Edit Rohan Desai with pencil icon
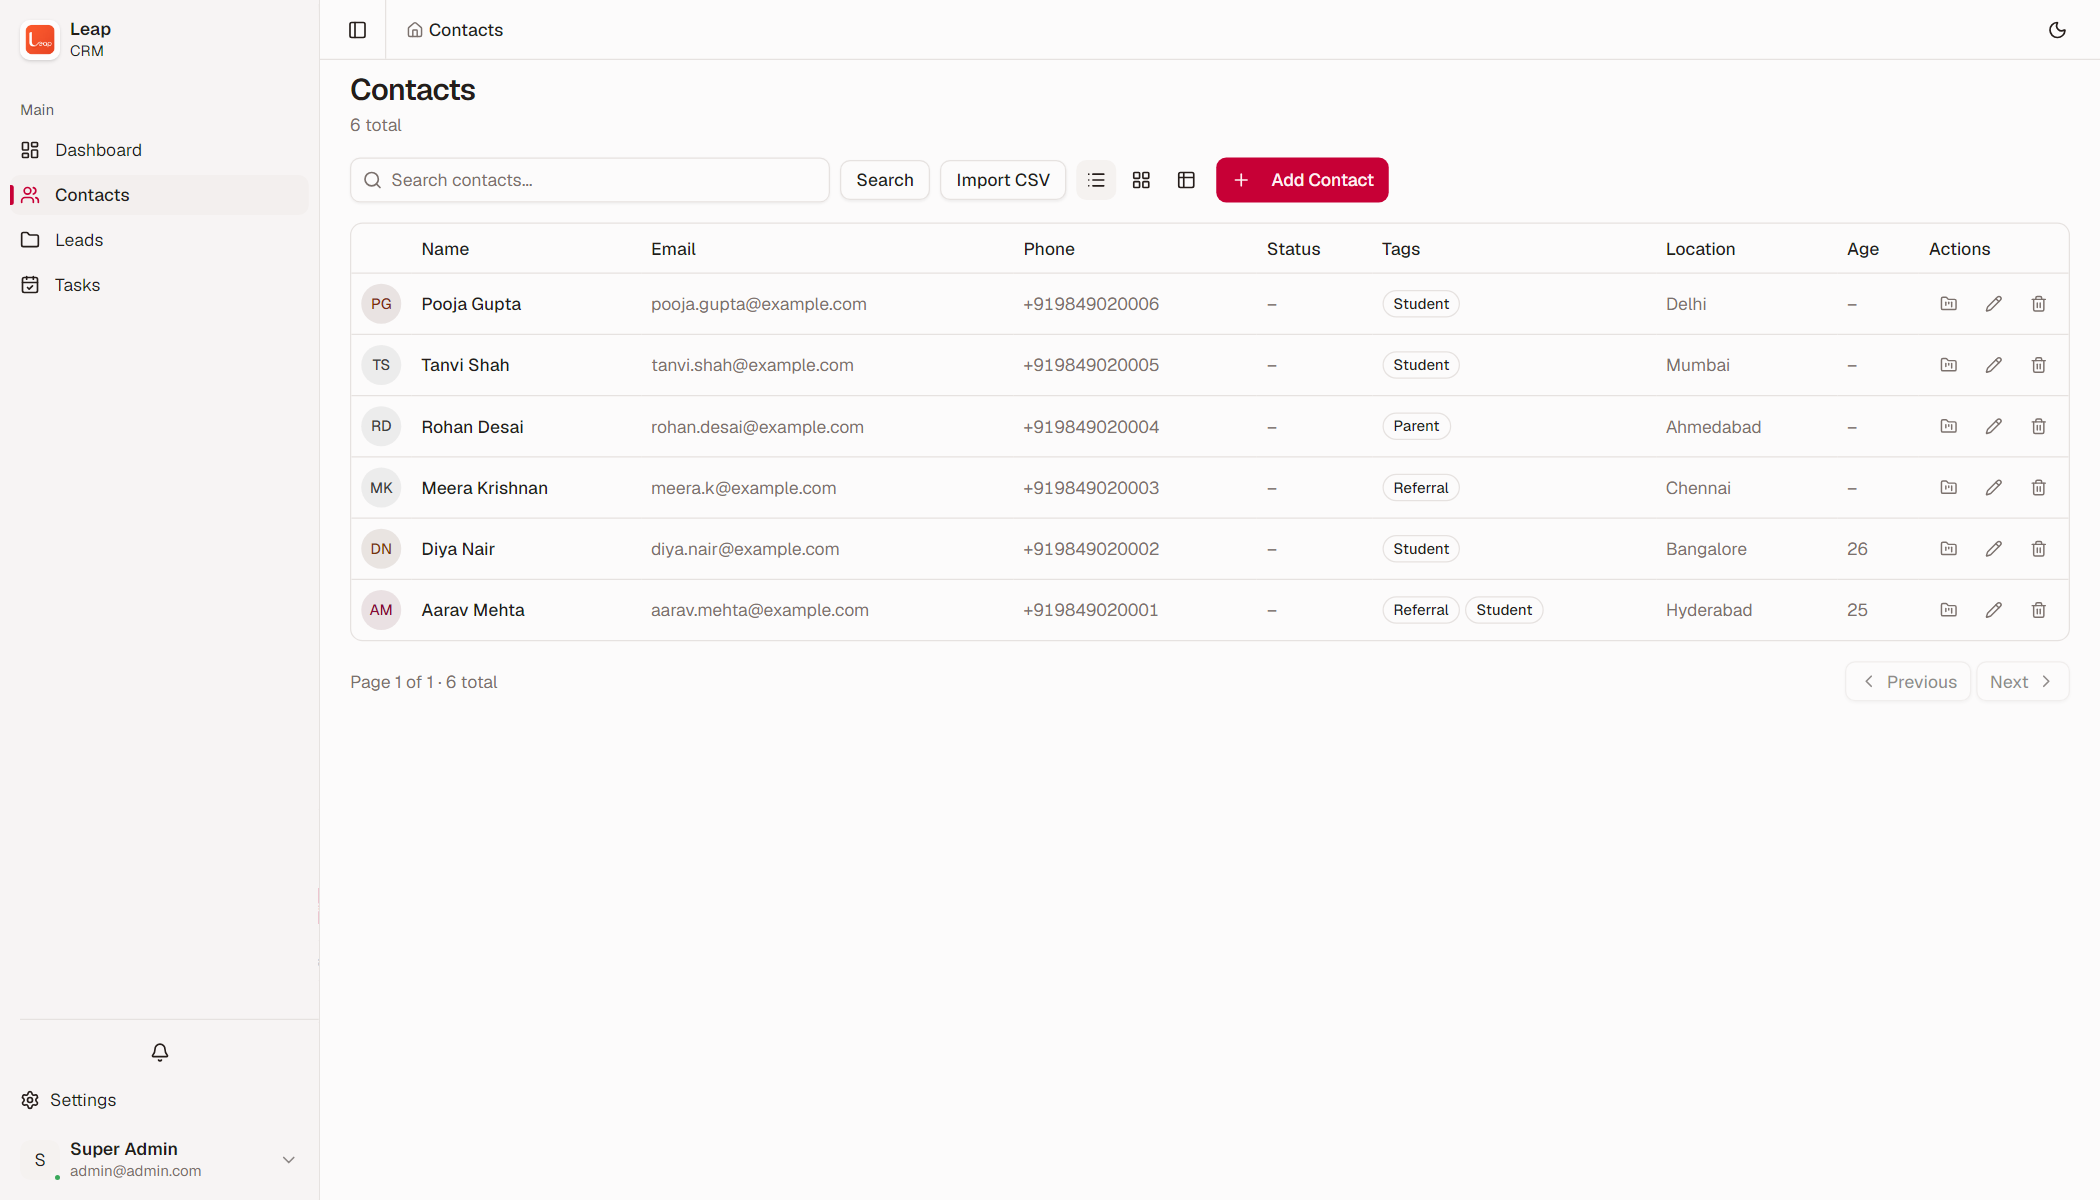Viewport: 2100px width, 1200px height. tap(1993, 426)
